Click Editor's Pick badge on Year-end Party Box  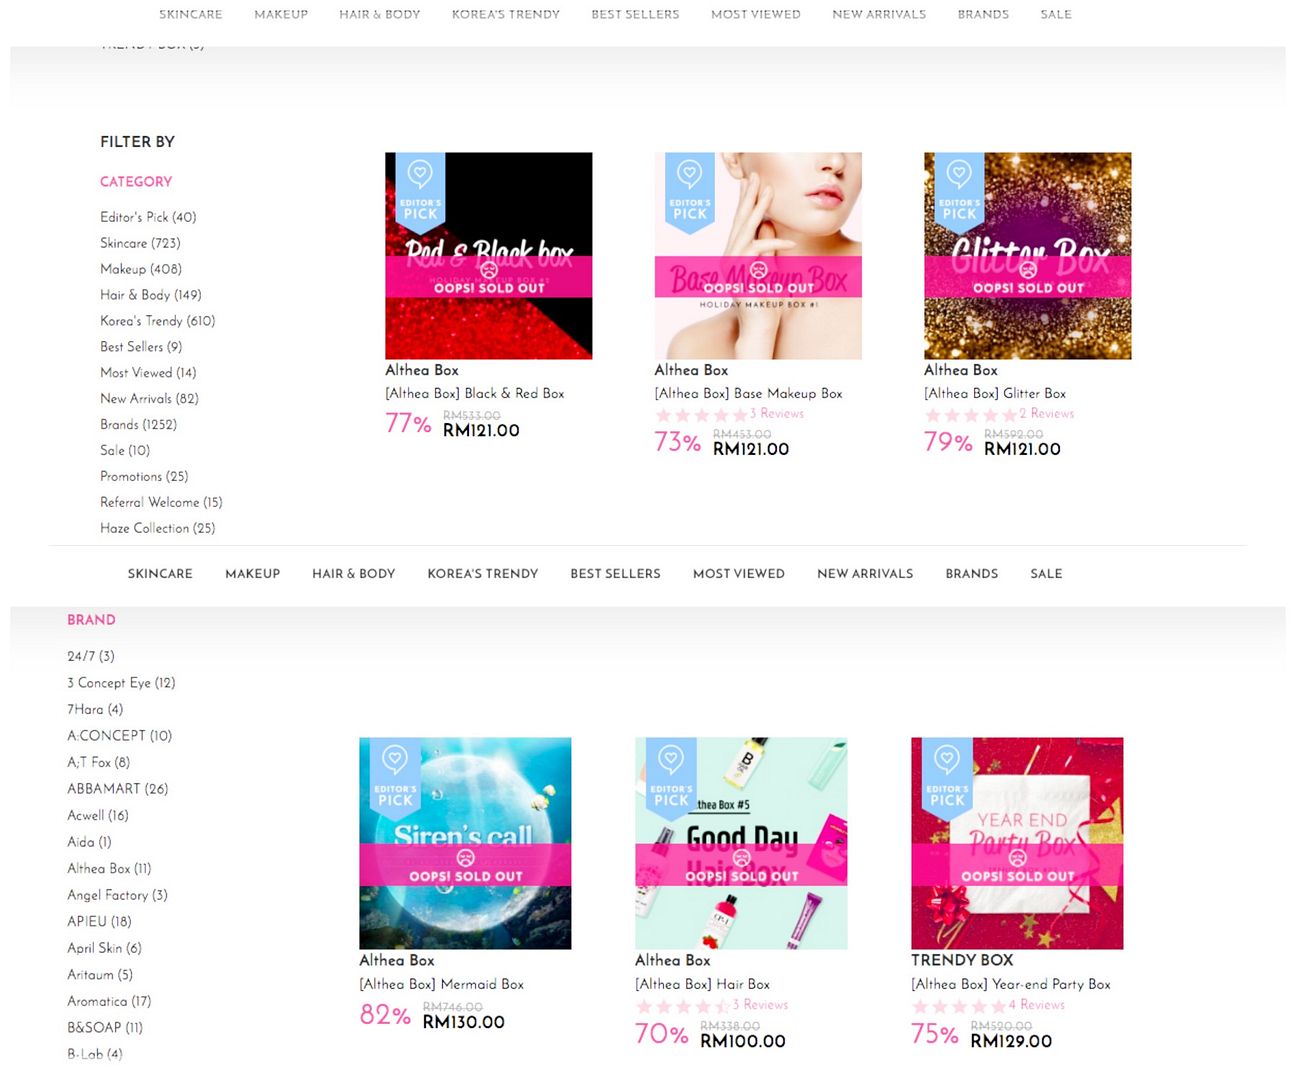coord(947,779)
